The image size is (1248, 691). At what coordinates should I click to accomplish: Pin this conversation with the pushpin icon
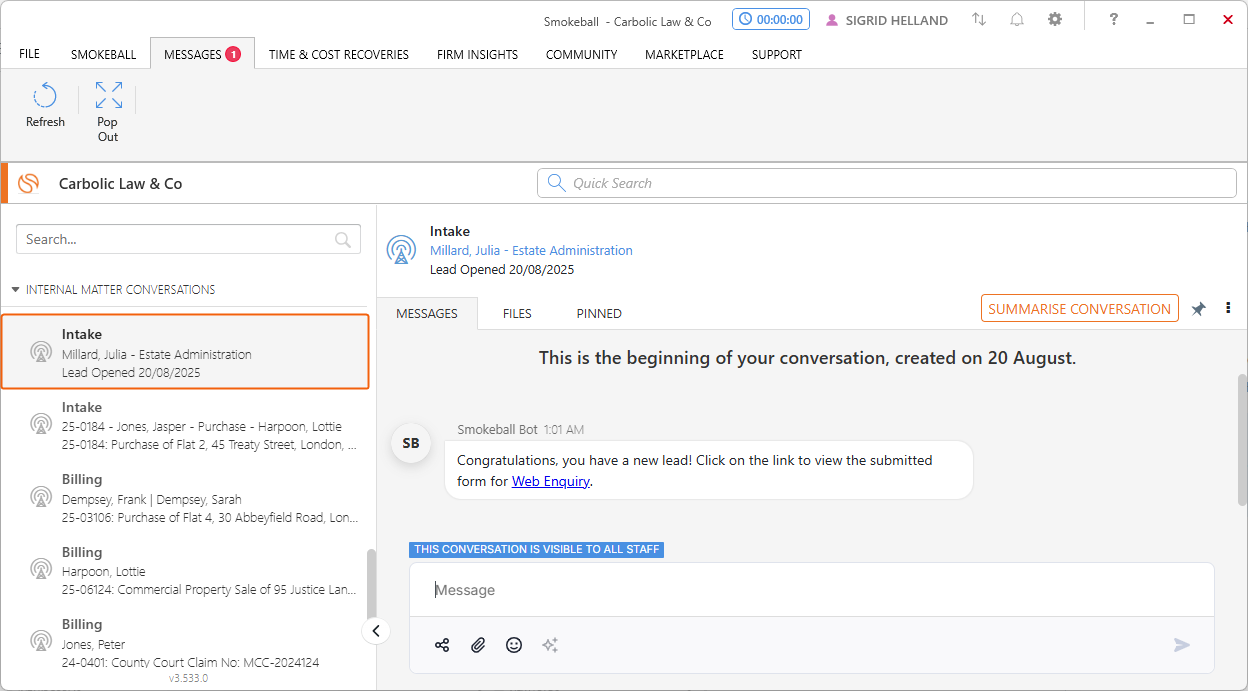(x=1199, y=309)
